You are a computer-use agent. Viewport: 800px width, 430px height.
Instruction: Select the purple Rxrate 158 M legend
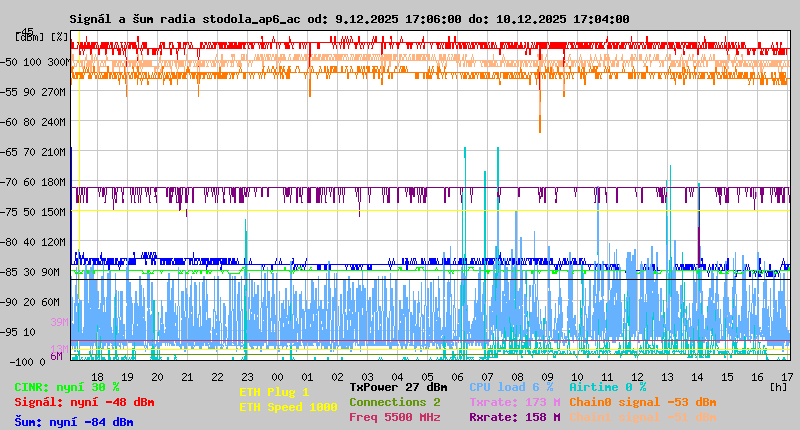[x=514, y=417]
